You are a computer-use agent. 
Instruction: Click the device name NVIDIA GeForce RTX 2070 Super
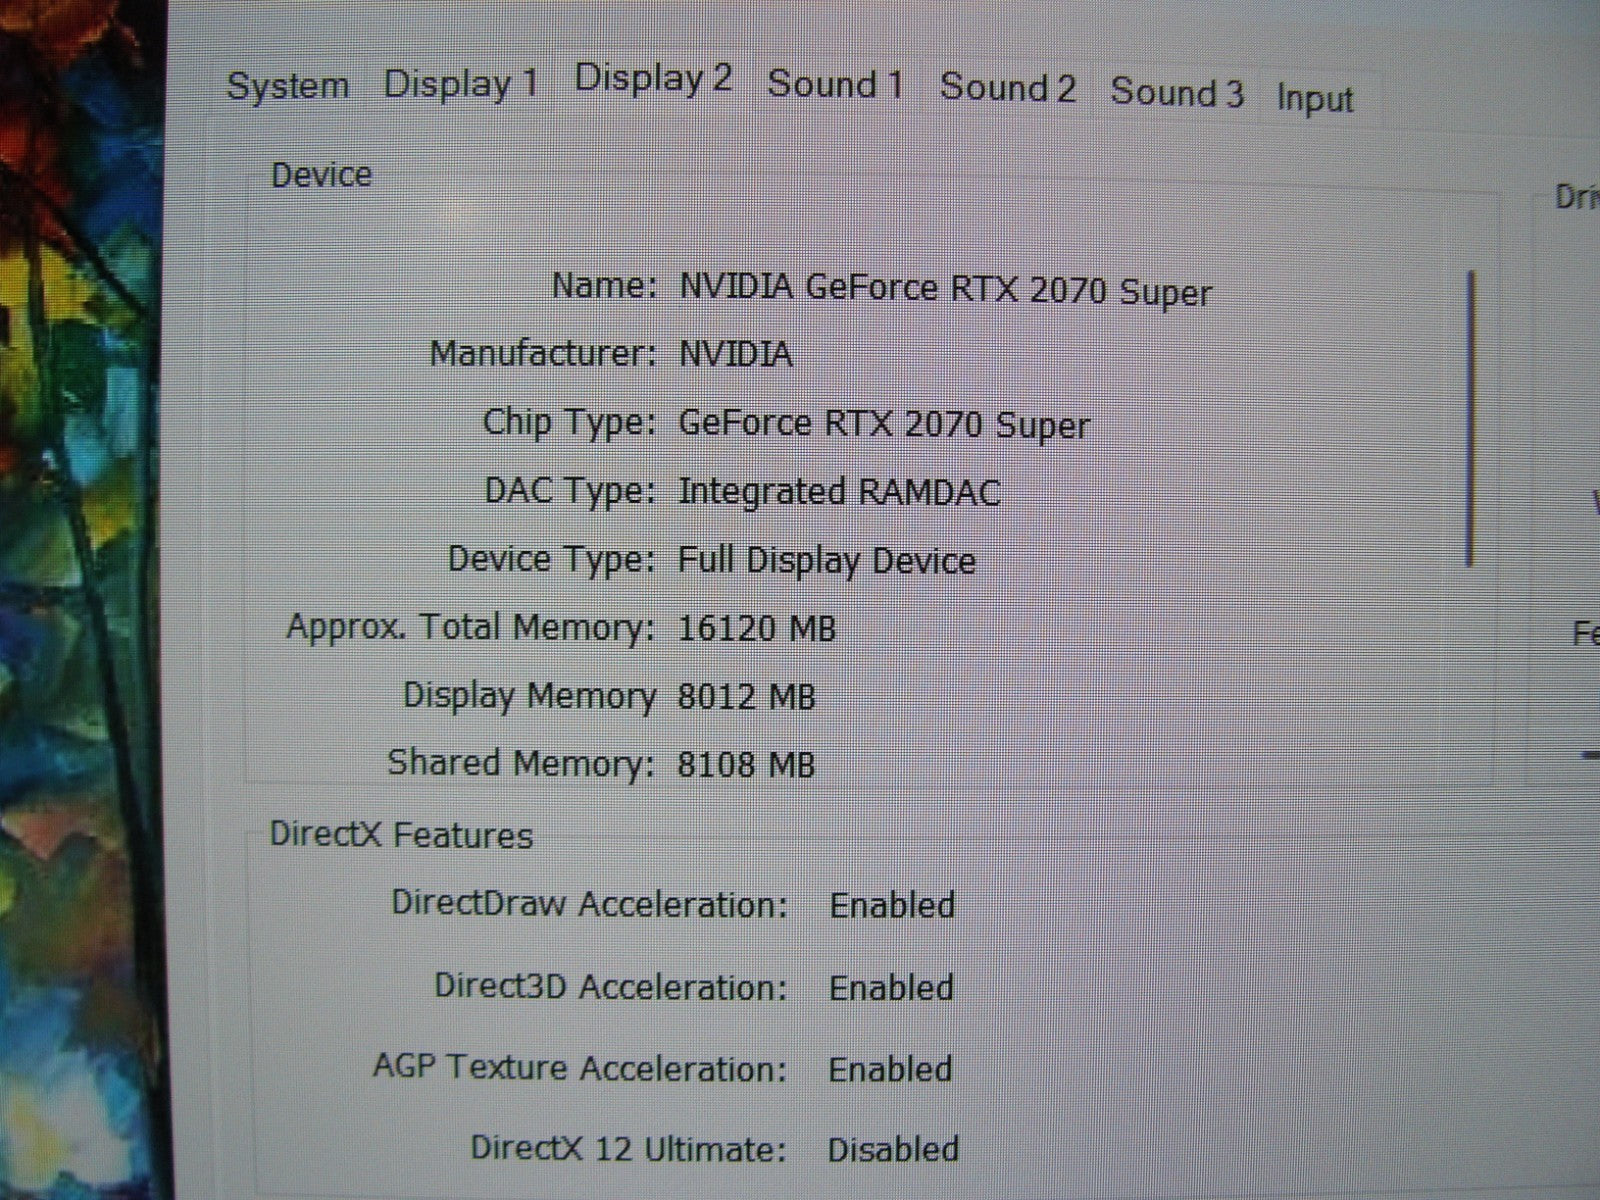tap(945, 290)
